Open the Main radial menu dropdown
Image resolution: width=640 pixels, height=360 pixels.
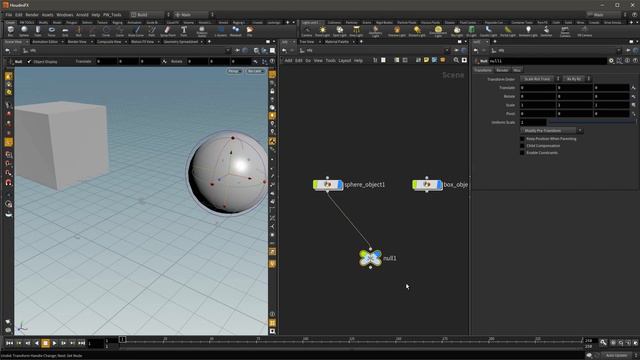click(x=194, y=14)
